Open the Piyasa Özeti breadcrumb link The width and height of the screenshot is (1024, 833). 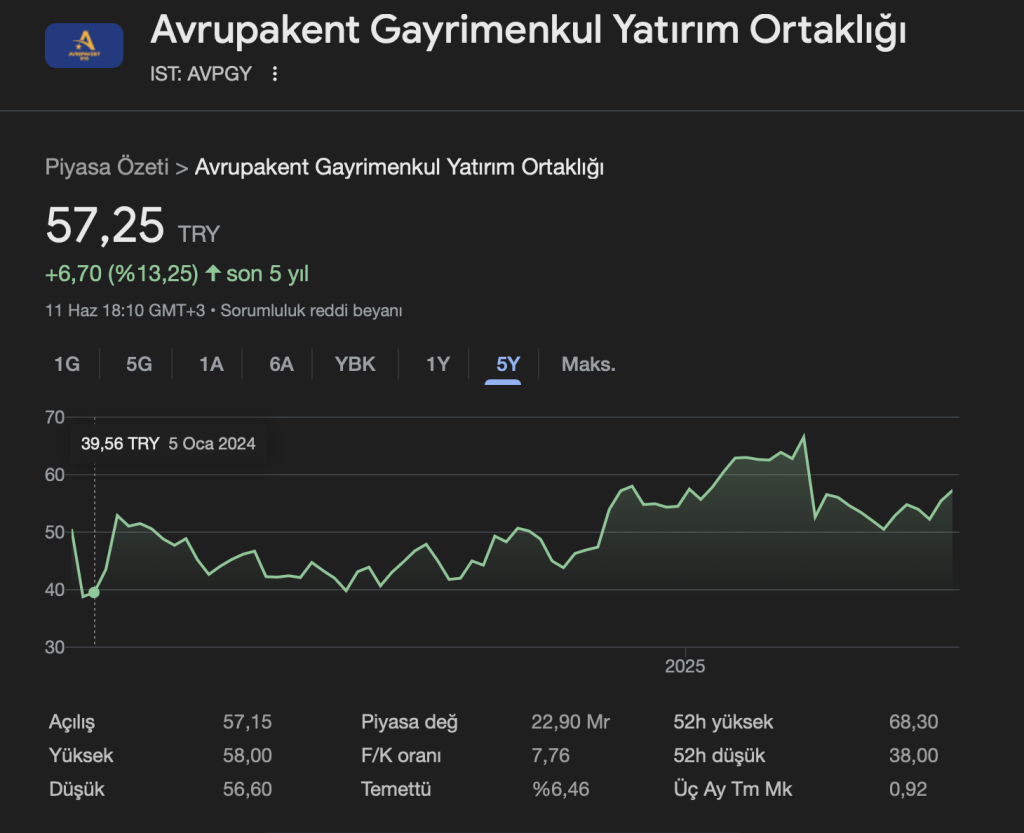click(x=107, y=167)
